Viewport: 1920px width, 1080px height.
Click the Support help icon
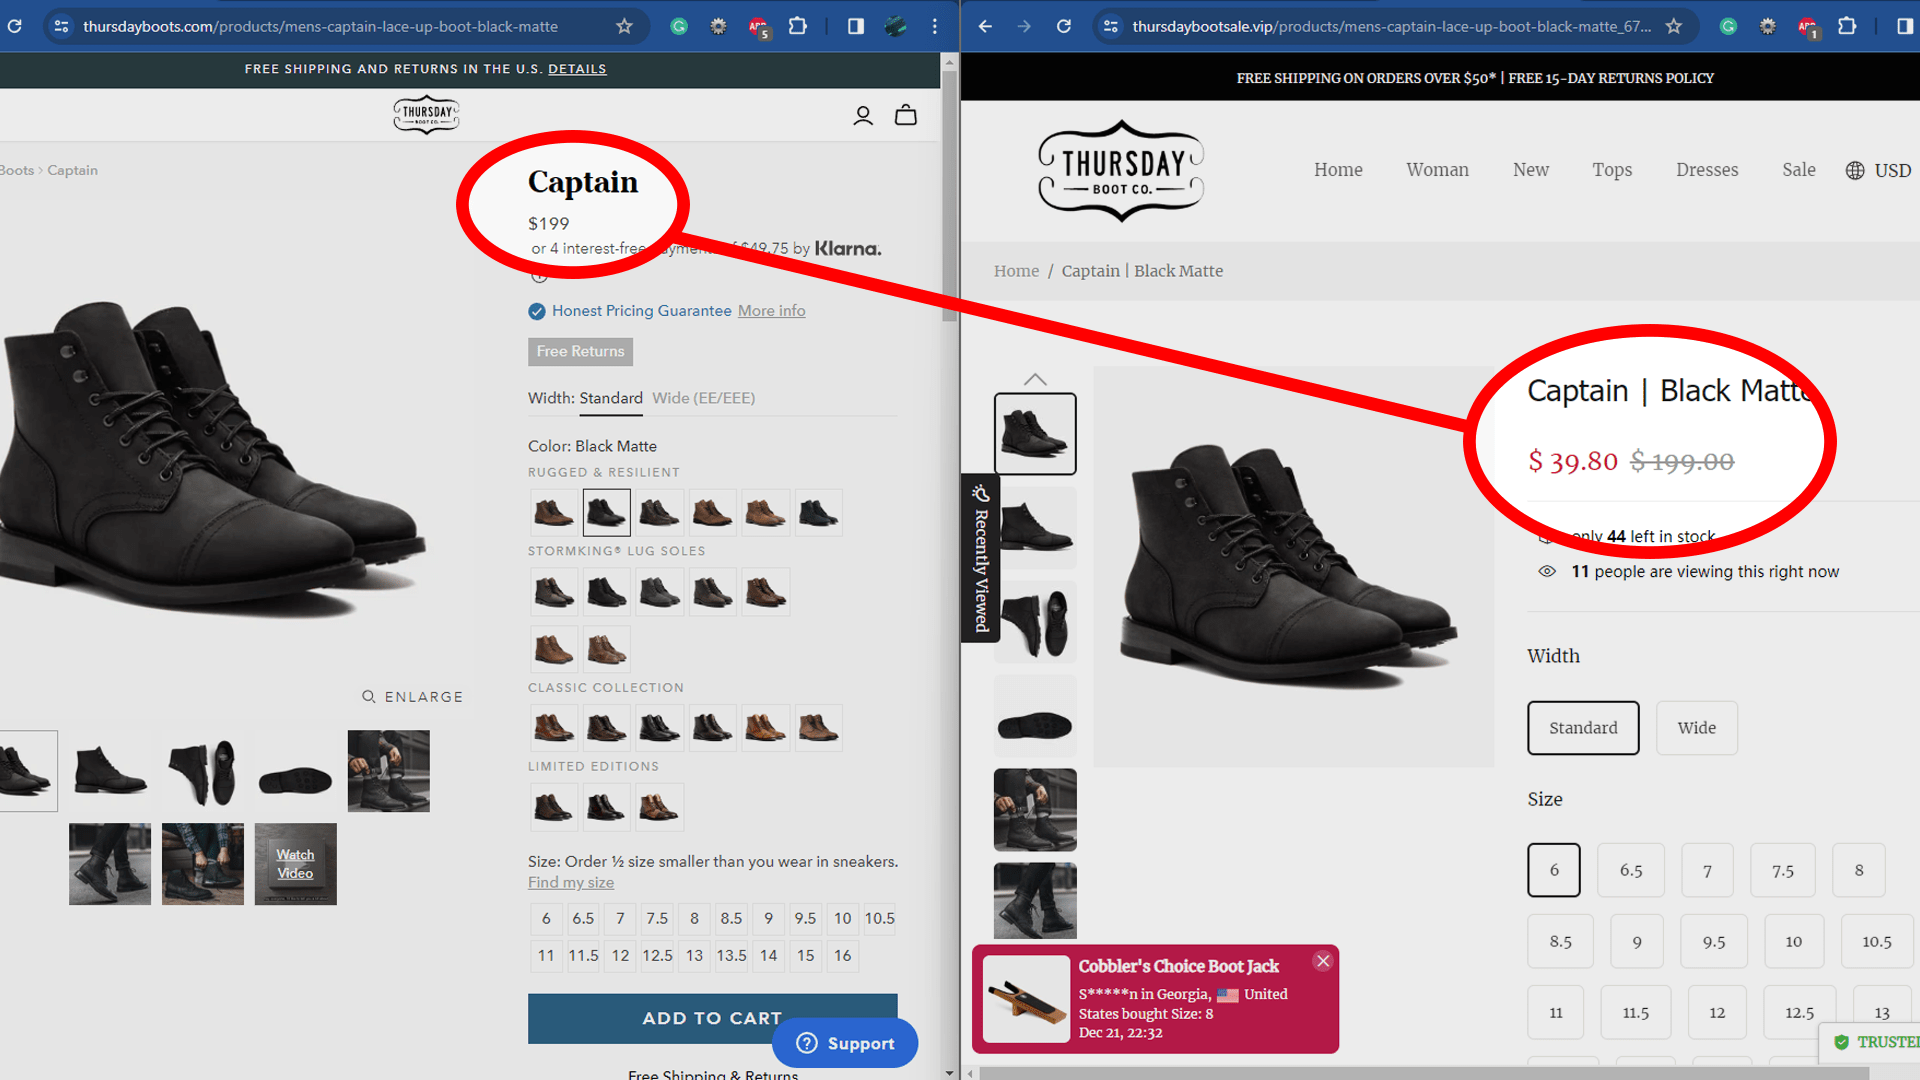[806, 1043]
